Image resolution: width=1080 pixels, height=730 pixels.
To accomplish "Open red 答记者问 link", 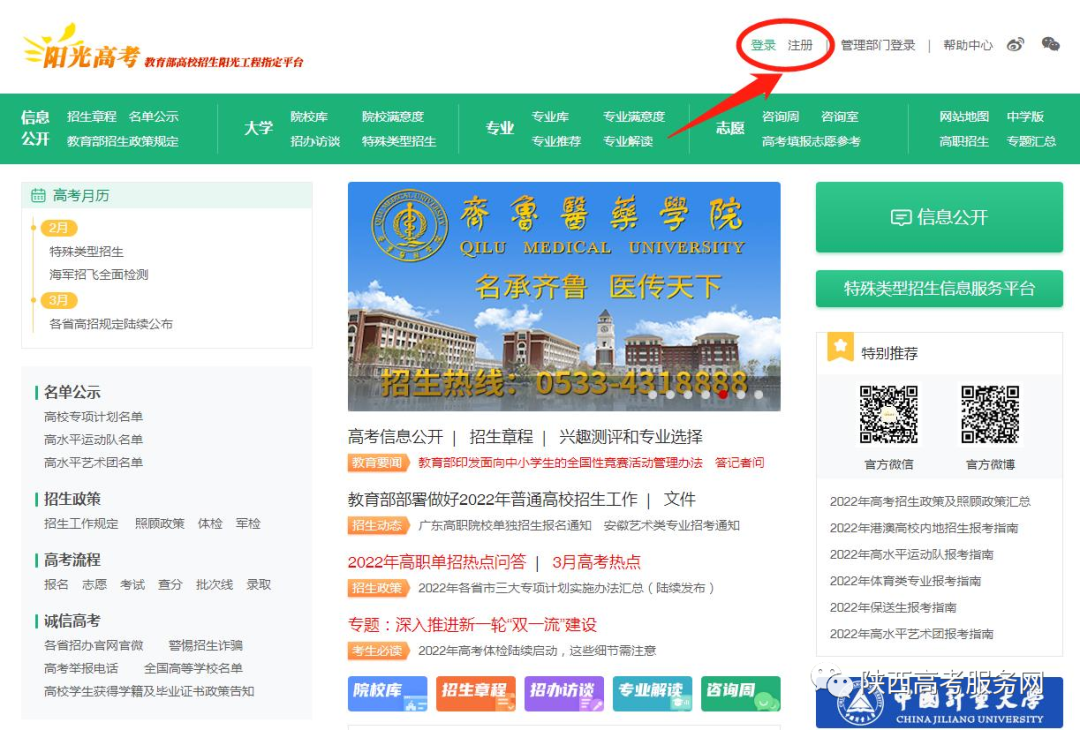I will point(740,463).
